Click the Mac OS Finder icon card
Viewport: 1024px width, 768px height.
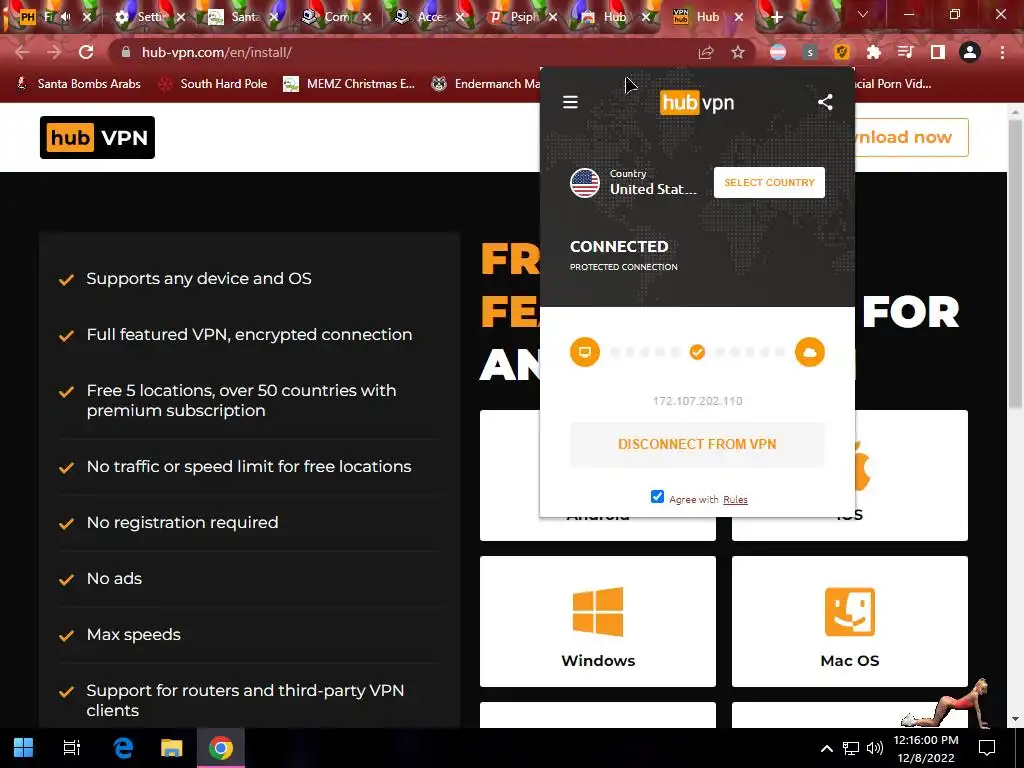(850, 621)
